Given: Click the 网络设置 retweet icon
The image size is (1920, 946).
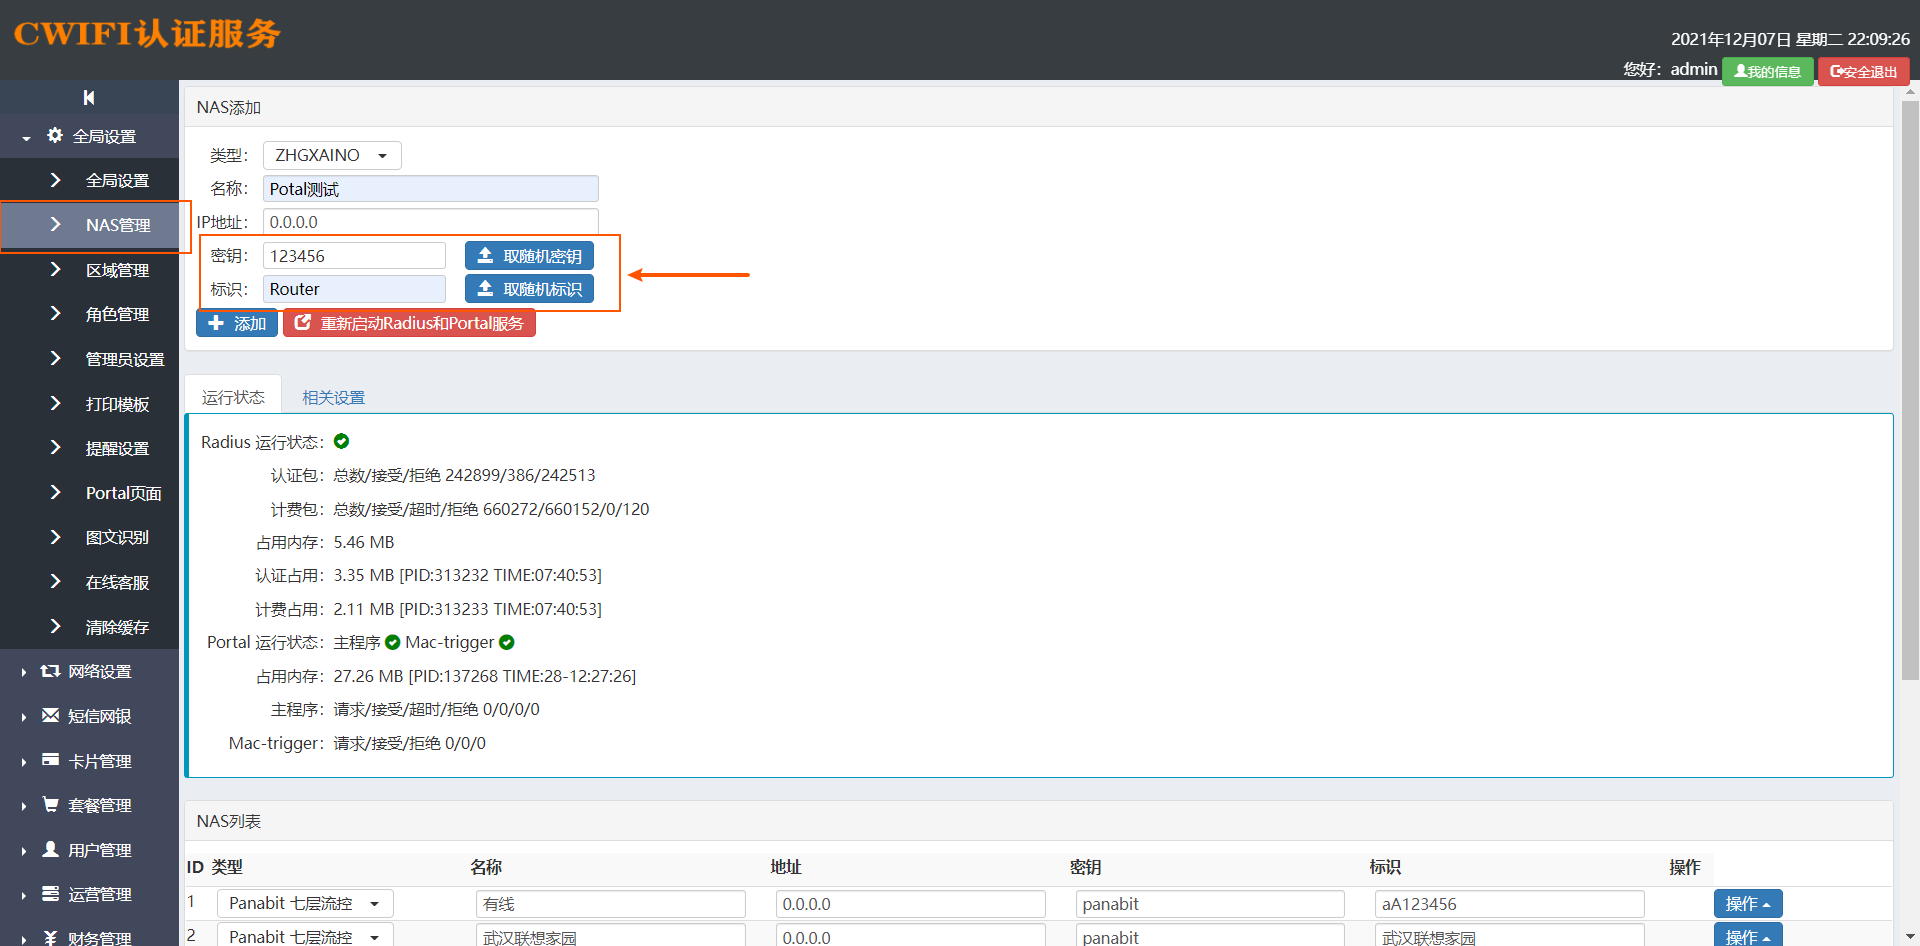Looking at the screenshot, I should pyautogui.click(x=50, y=671).
